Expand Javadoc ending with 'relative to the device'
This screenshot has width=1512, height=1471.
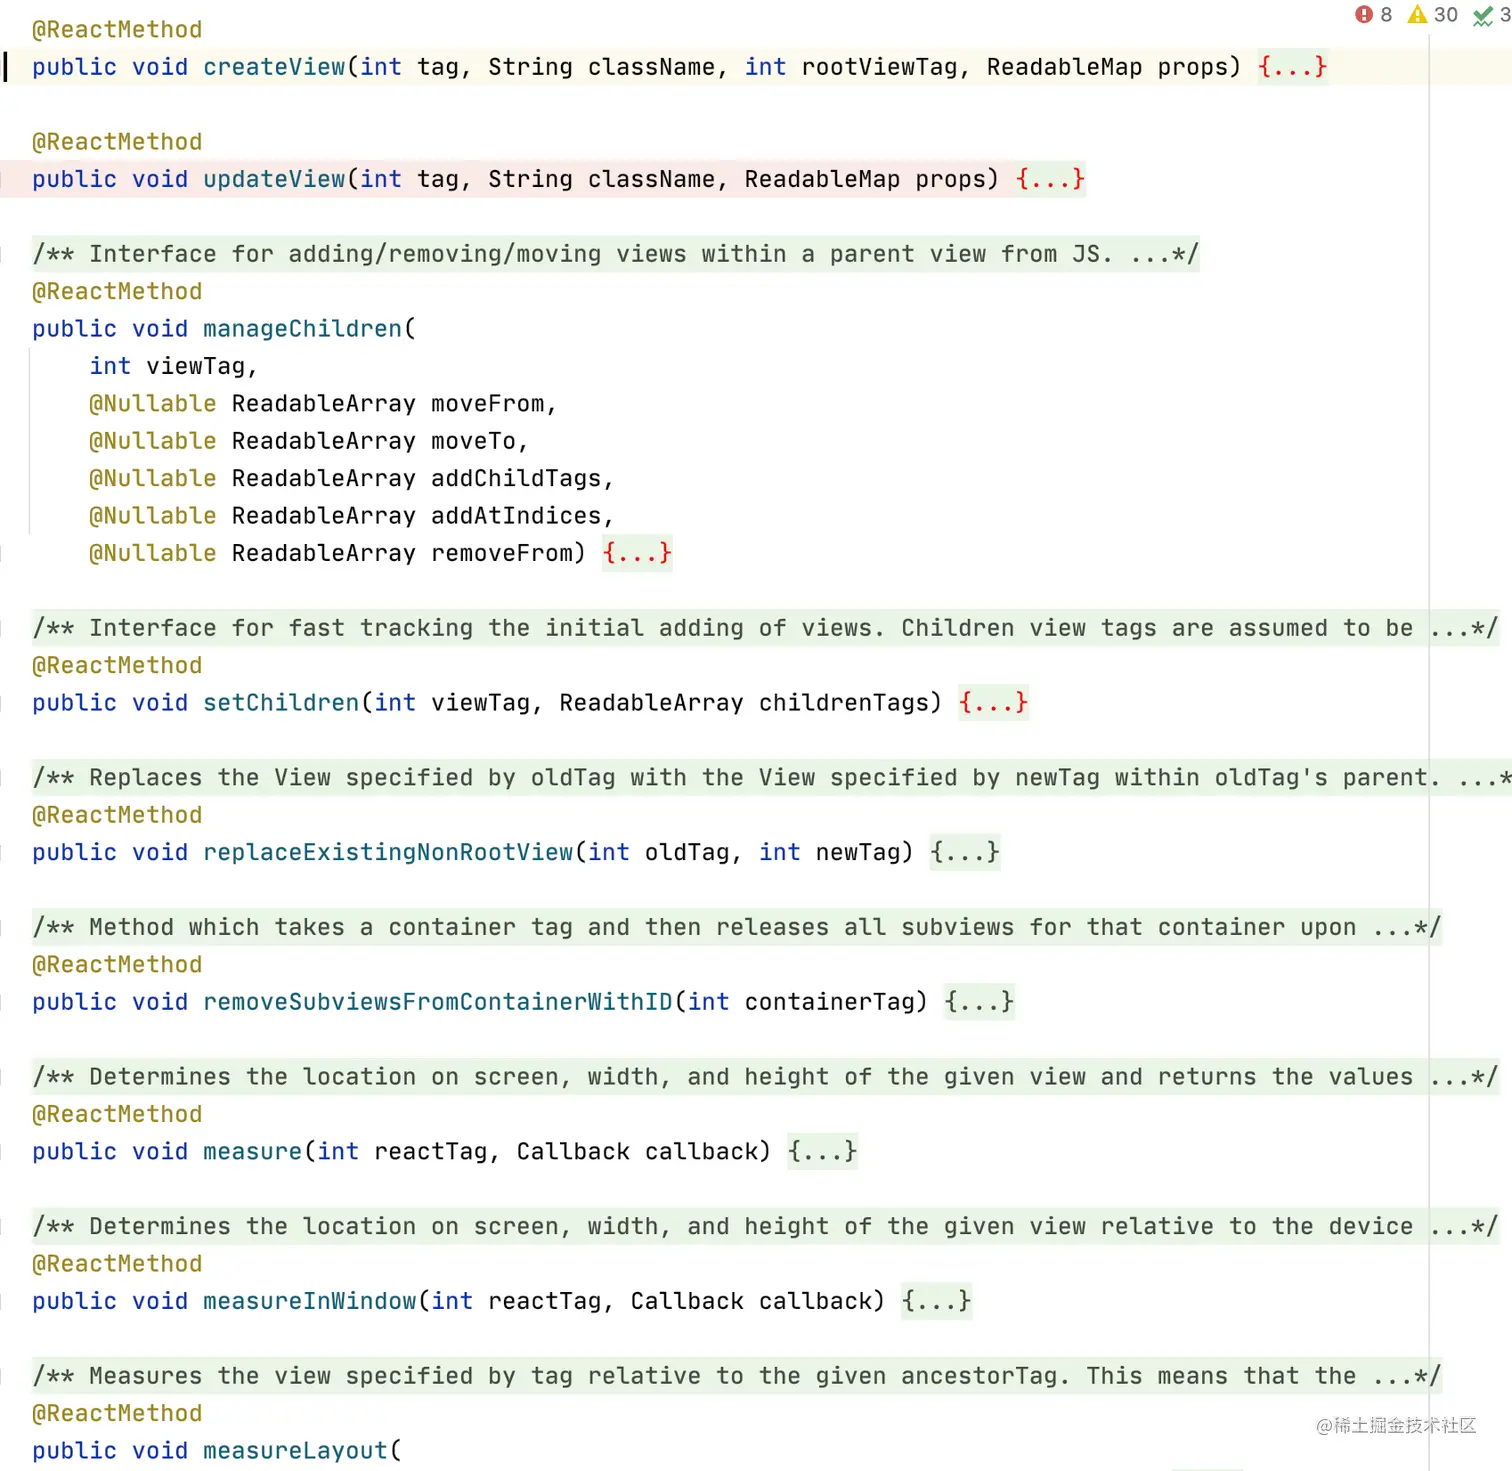(765, 1226)
